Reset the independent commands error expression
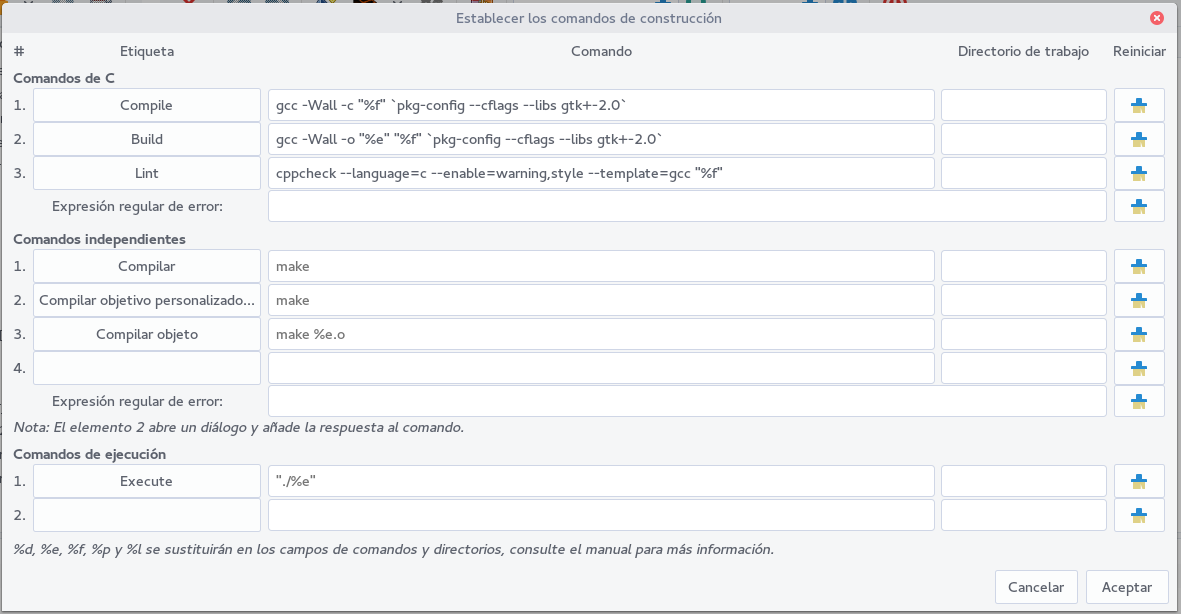The width and height of the screenshot is (1181, 614). coord(1139,400)
